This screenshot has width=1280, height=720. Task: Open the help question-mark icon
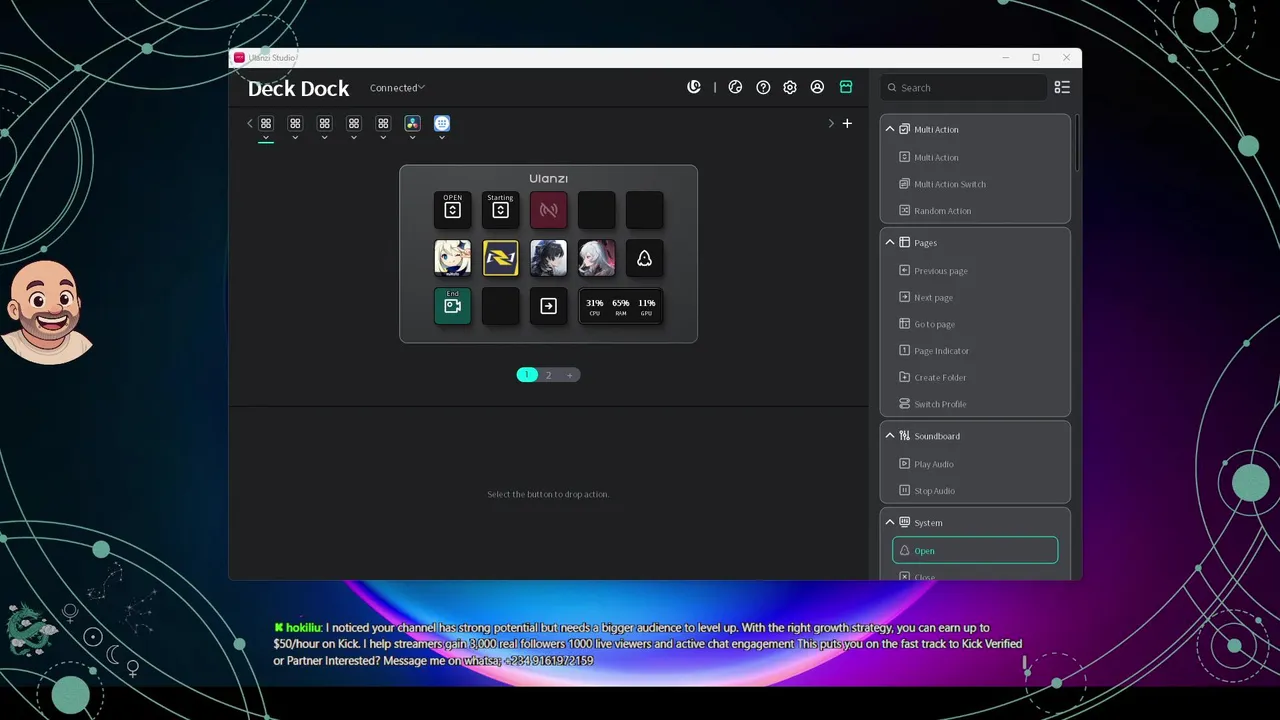(763, 87)
